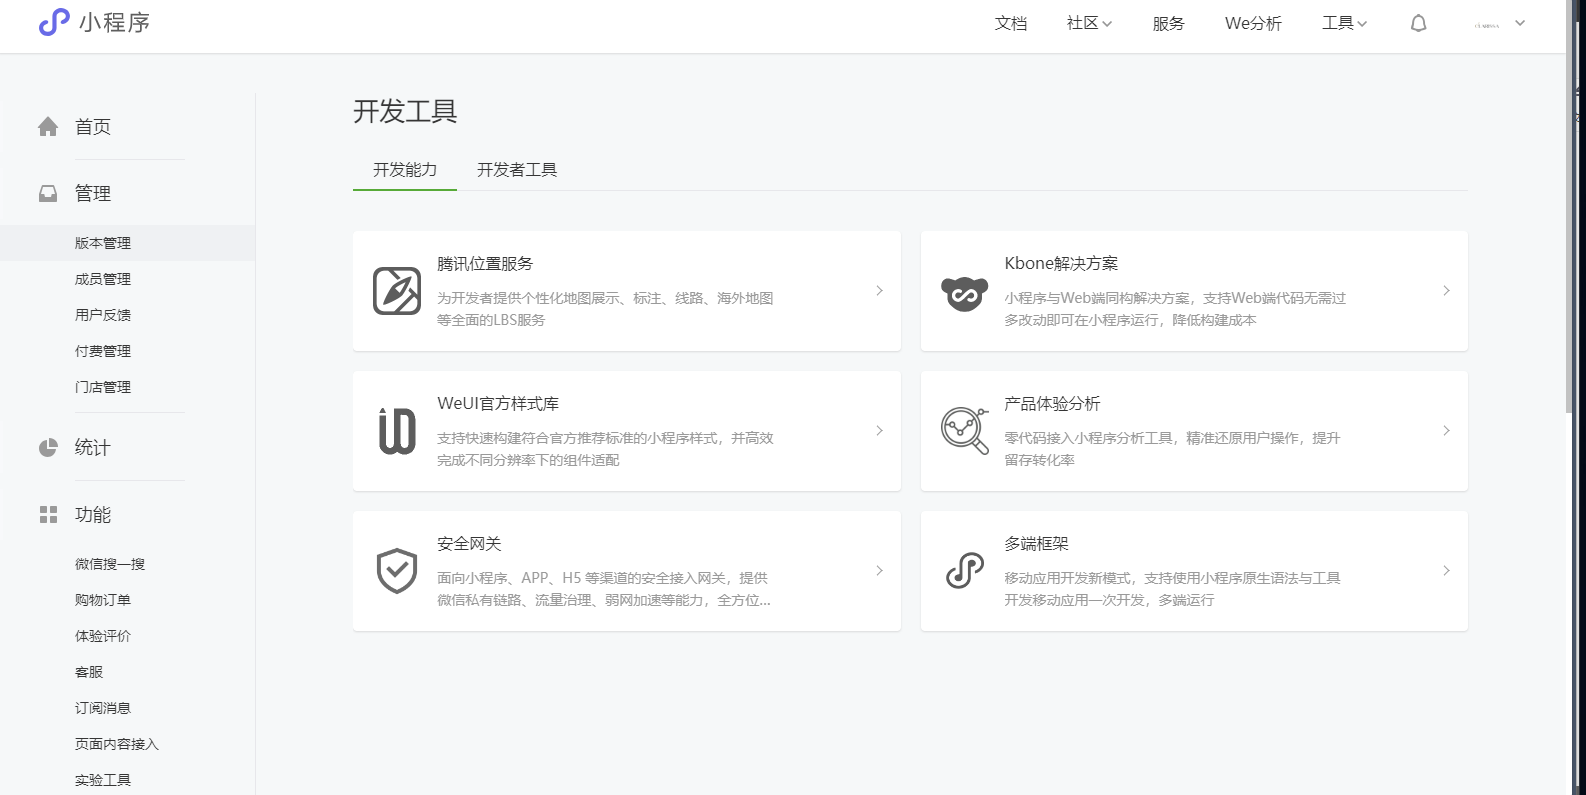This screenshot has width=1586, height=795.
Task: Switch to the 开发者工具 tab
Action: coord(517,170)
